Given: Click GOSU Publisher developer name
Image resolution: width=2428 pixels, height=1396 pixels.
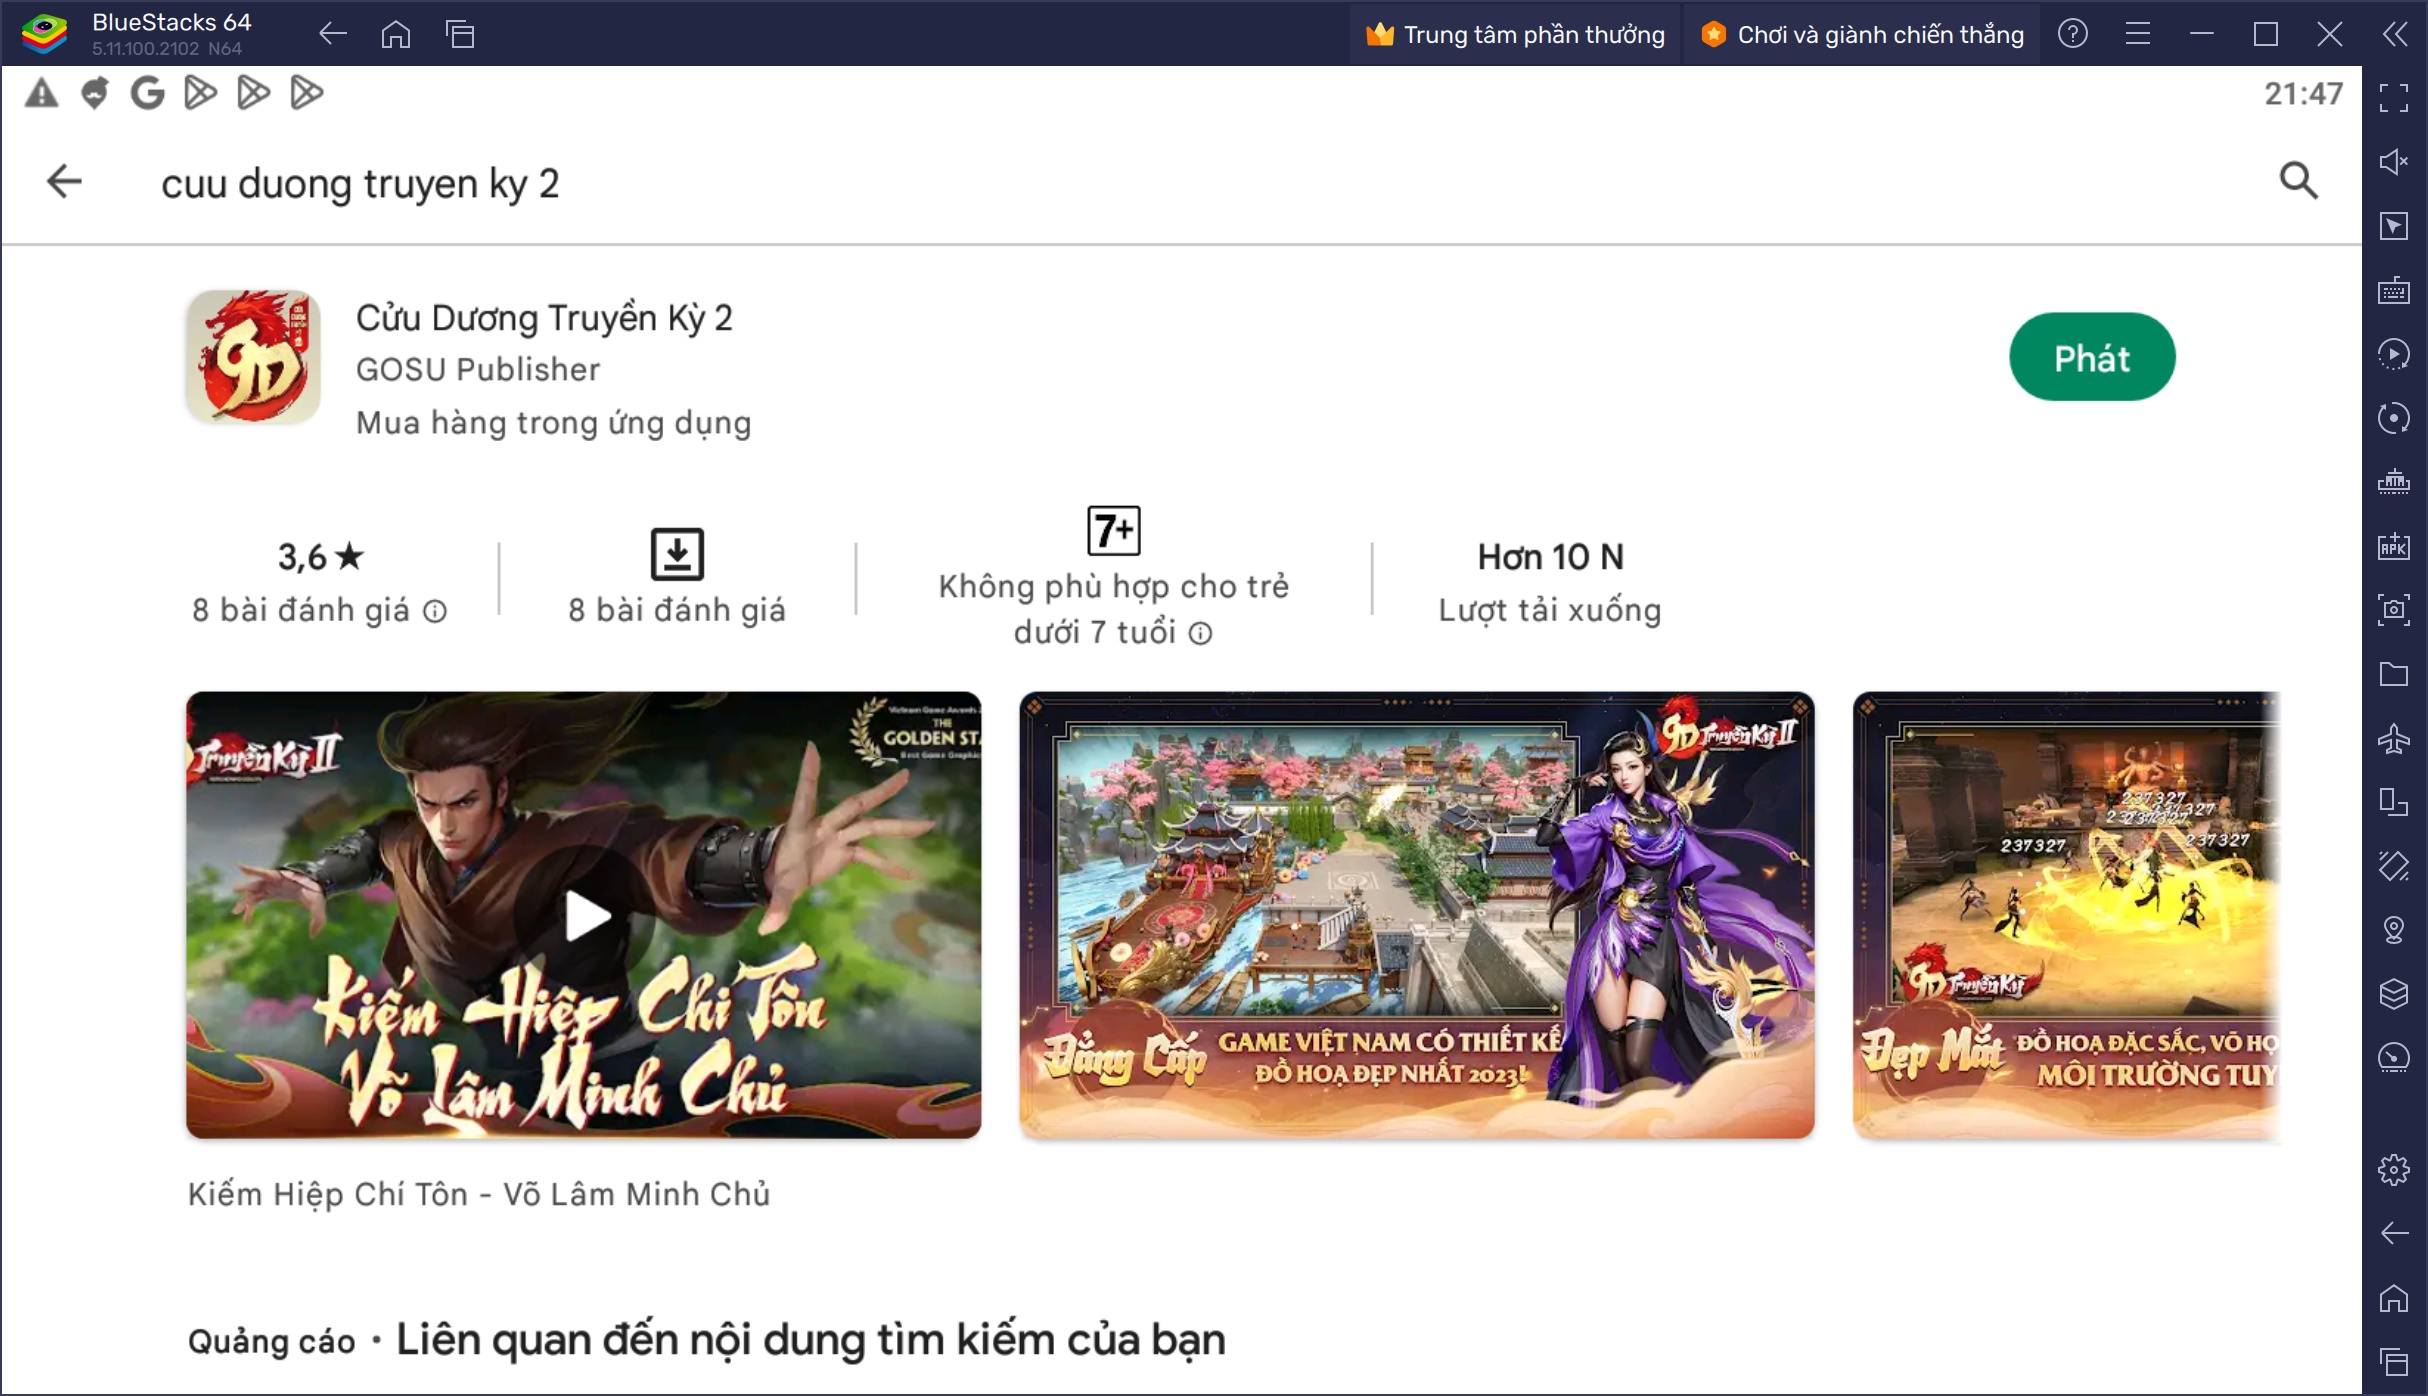Looking at the screenshot, I should coord(478,370).
